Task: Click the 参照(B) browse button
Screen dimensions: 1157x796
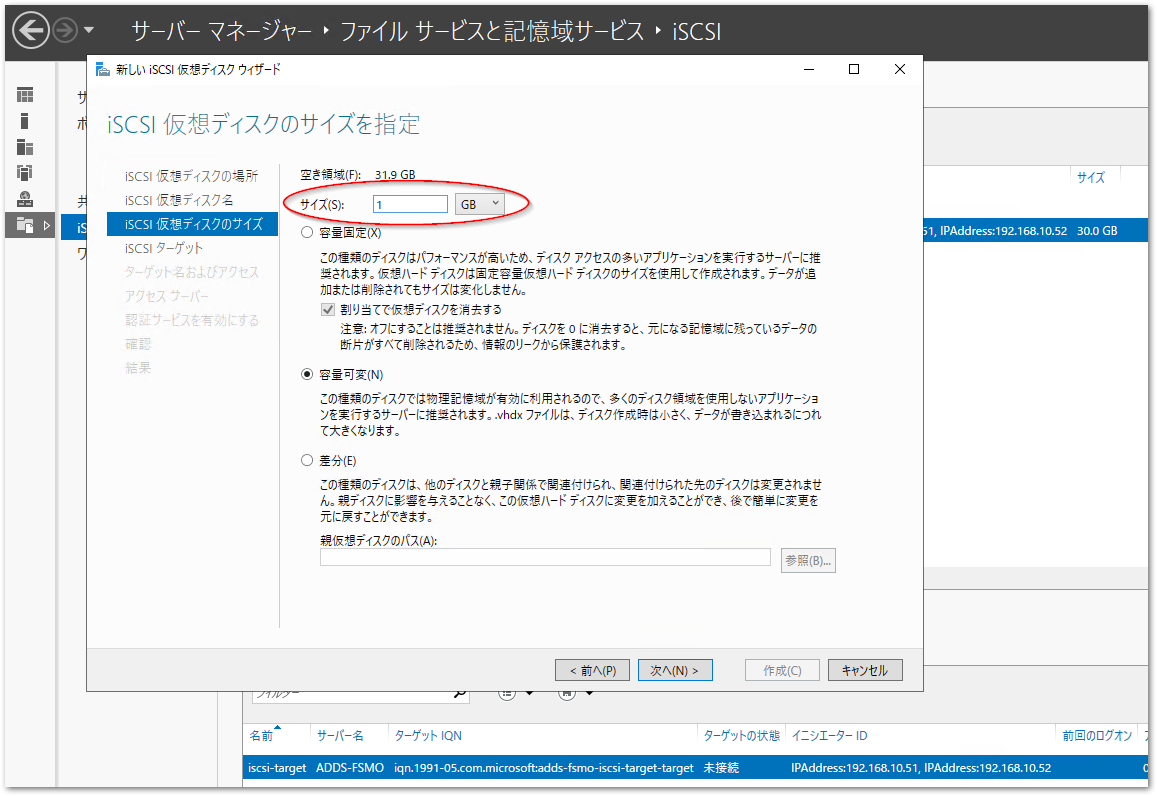Action: point(808,560)
